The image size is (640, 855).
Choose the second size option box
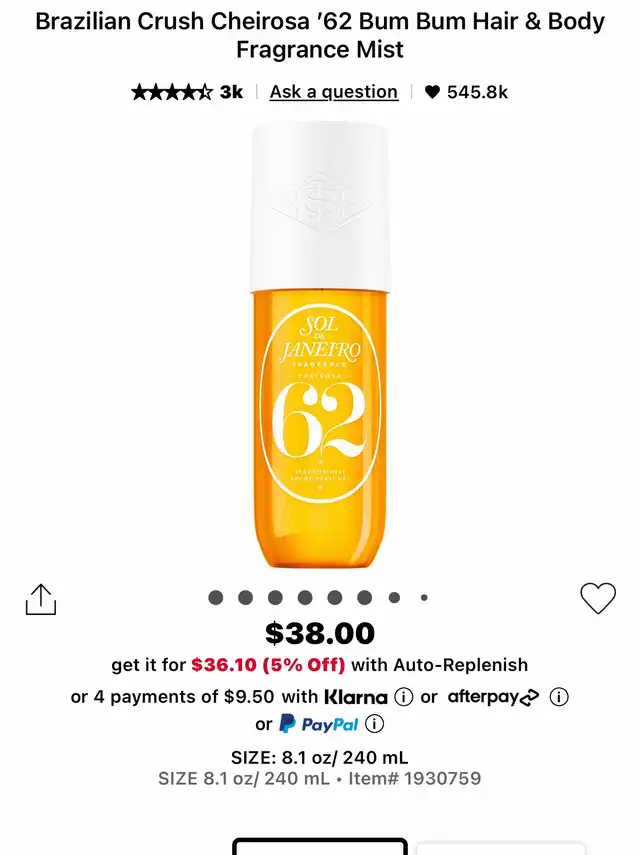[500, 848]
